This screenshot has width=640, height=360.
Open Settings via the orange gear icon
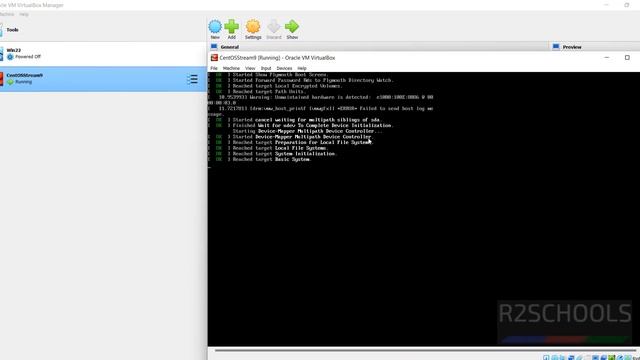(x=253, y=27)
